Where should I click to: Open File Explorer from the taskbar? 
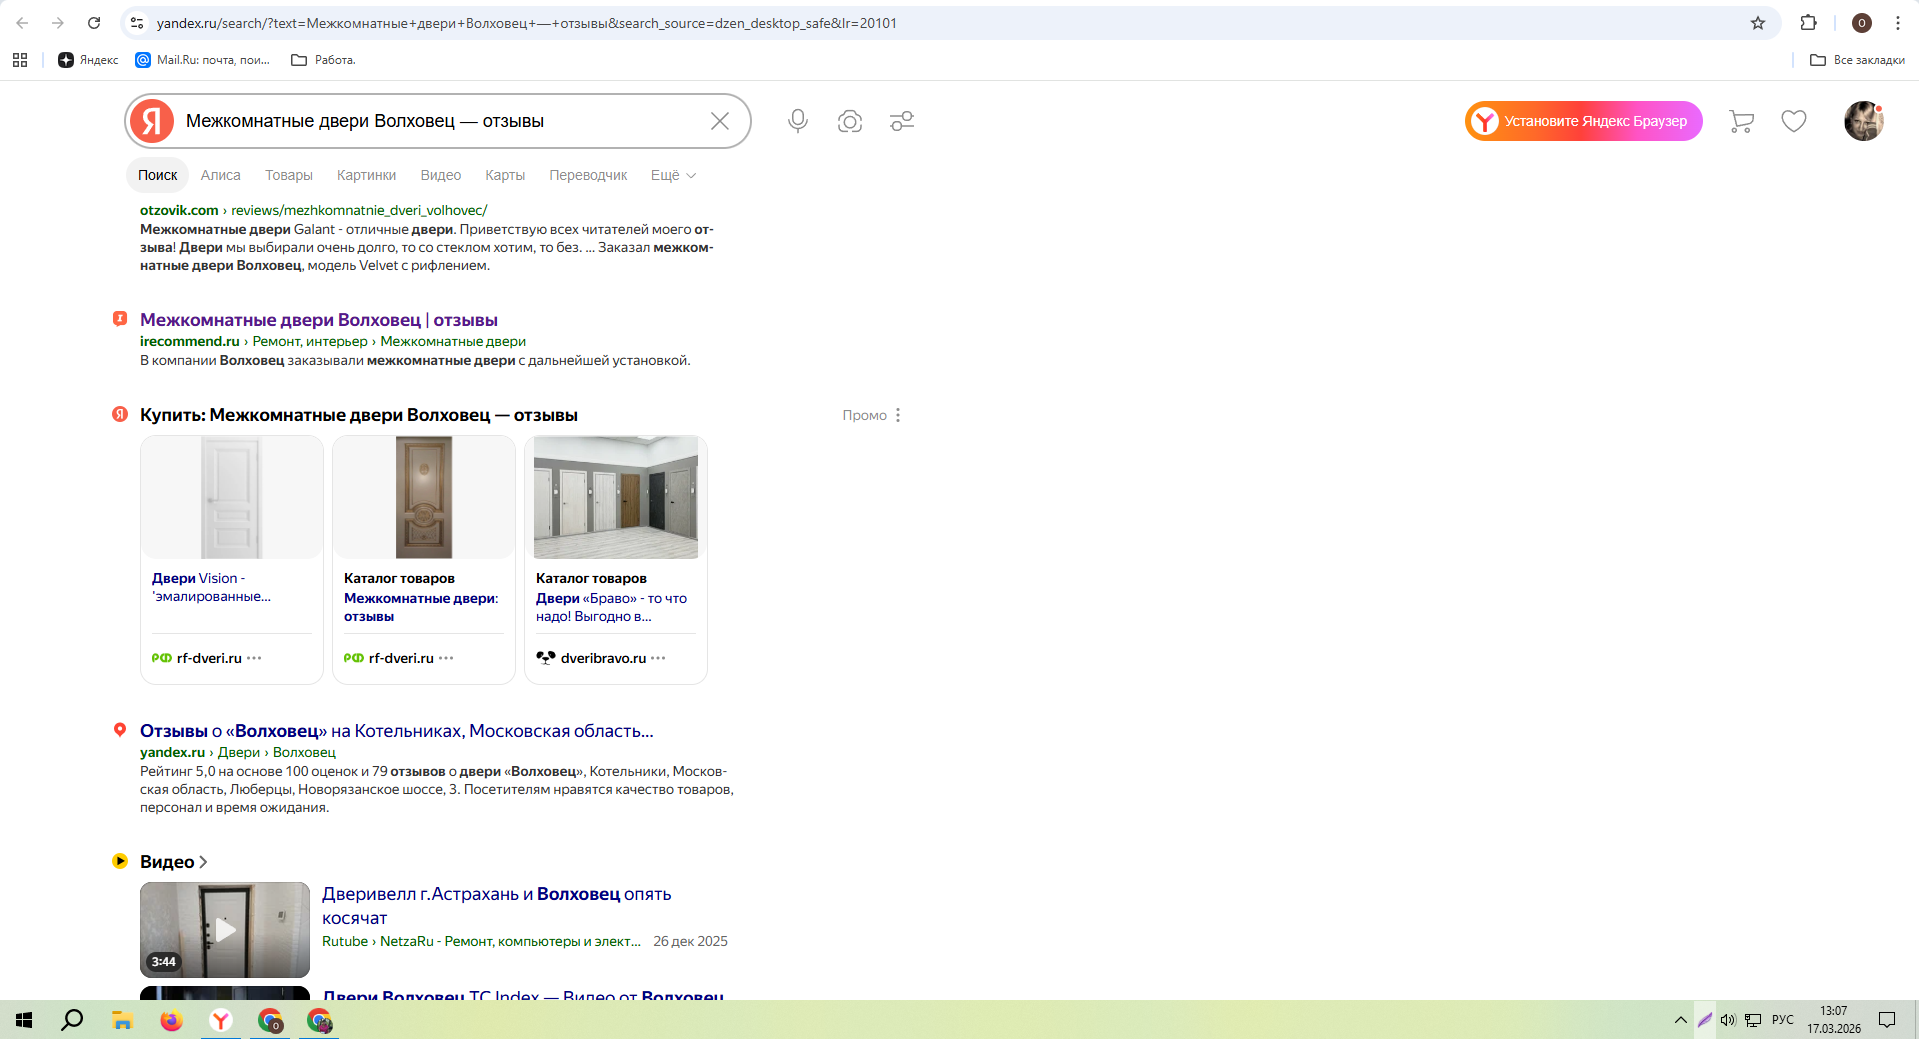122,1020
